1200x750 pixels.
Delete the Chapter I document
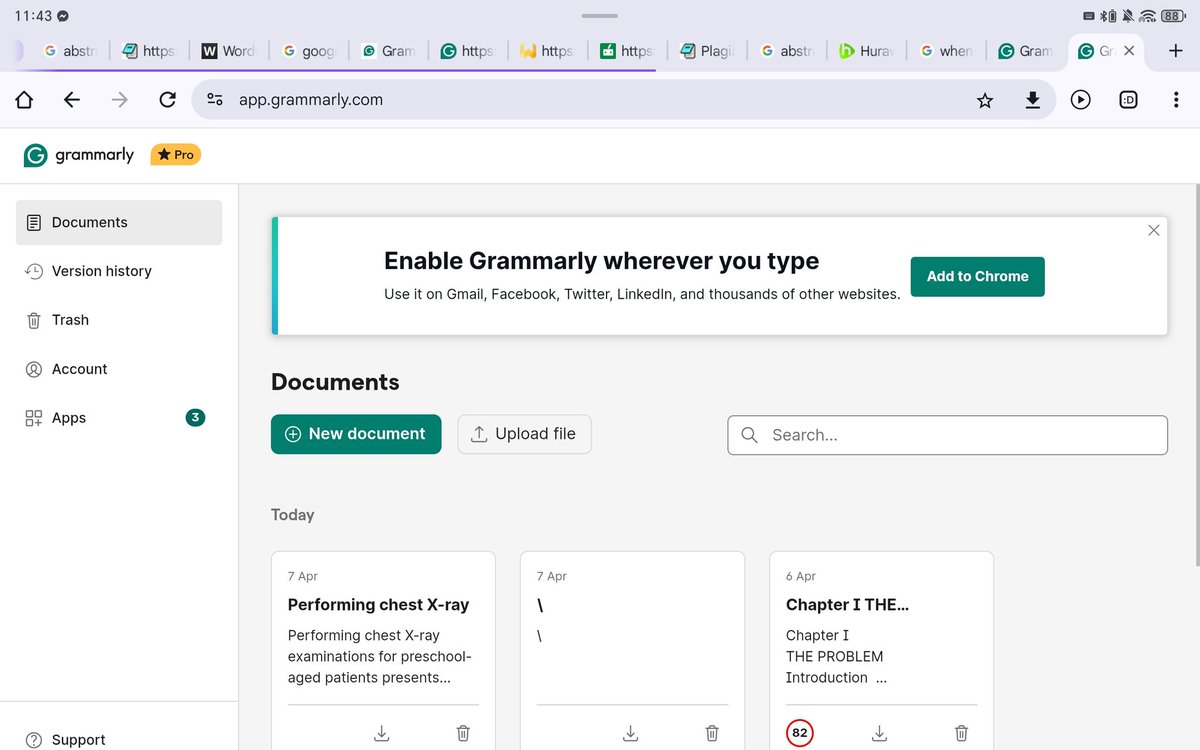pyautogui.click(x=961, y=733)
